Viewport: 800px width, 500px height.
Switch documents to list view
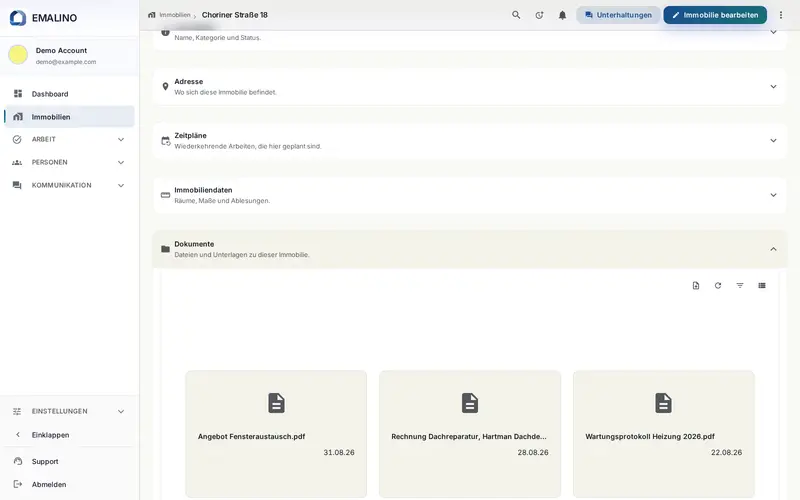(762, 286)
